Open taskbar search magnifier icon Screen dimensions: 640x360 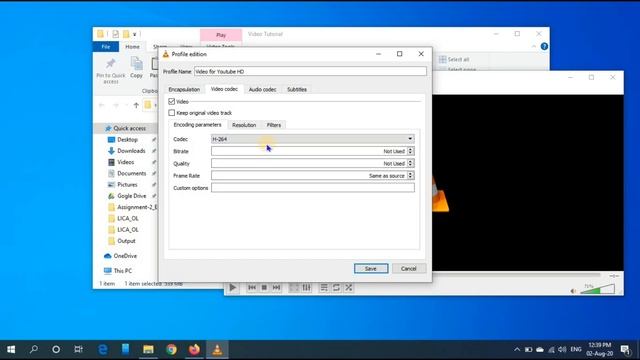point(33,350)
